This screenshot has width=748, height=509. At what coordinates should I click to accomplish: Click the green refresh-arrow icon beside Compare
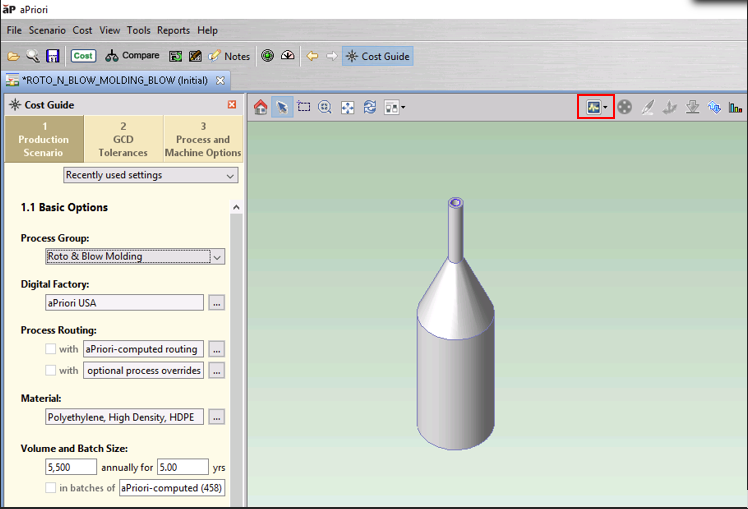click(176, 56)
